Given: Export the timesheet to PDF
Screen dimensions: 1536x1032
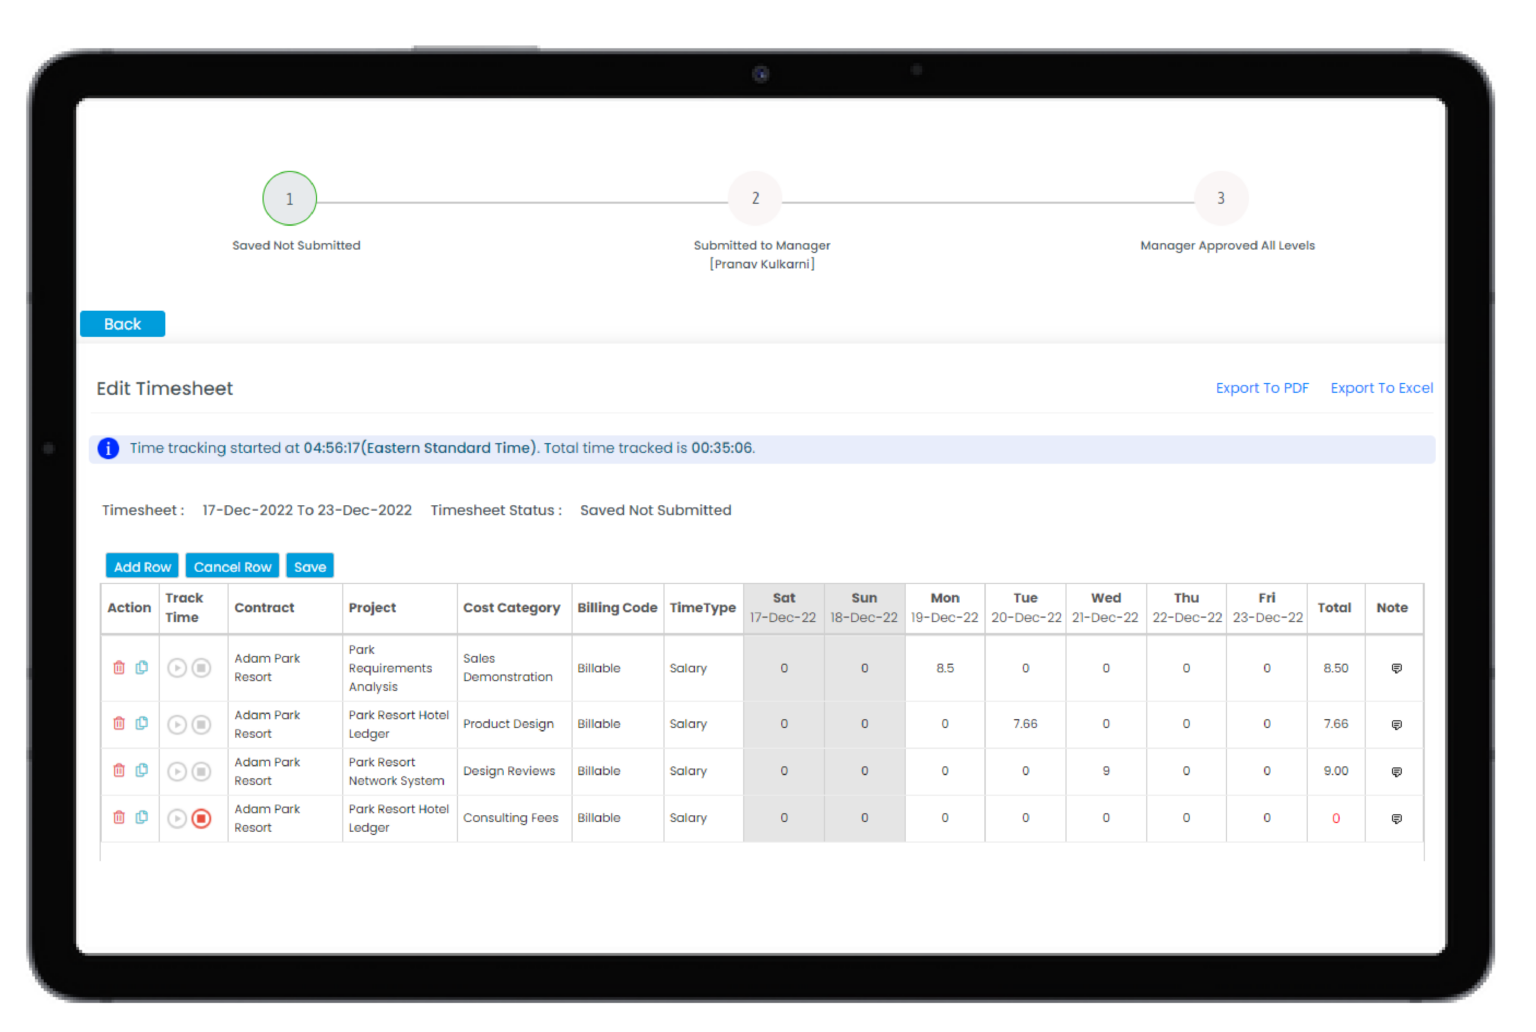Looking at the screenshot, I should [1262, 387].
